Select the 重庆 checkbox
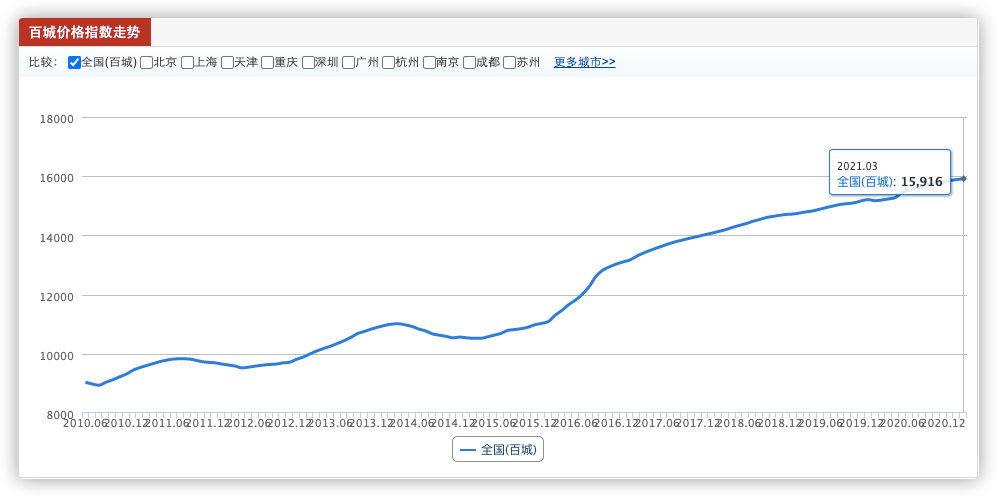 coord(268,62)
